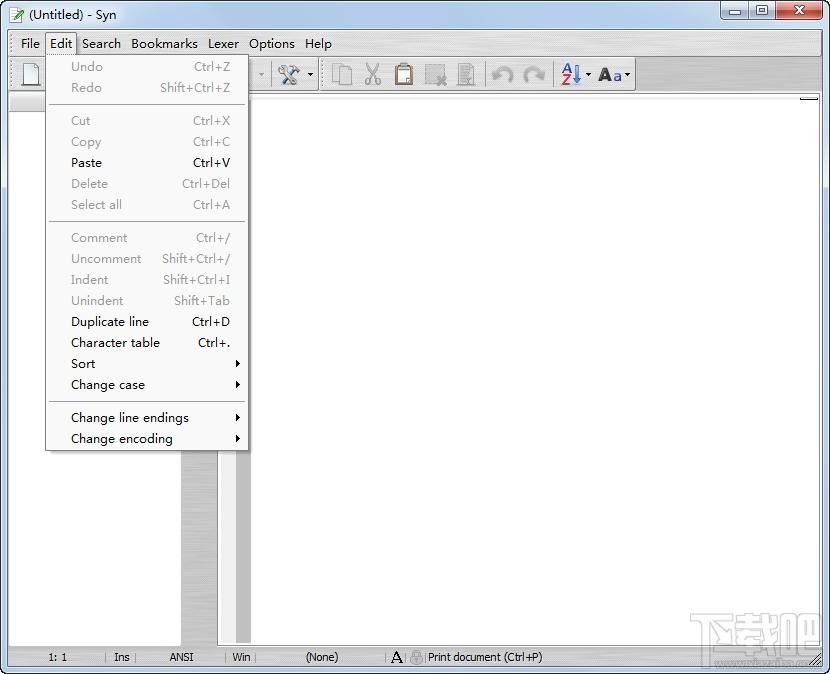The height and width of the screenshot is (674, 830).
Task: Select Indent entry in Edit menu
Action: [x=147, y=280]
